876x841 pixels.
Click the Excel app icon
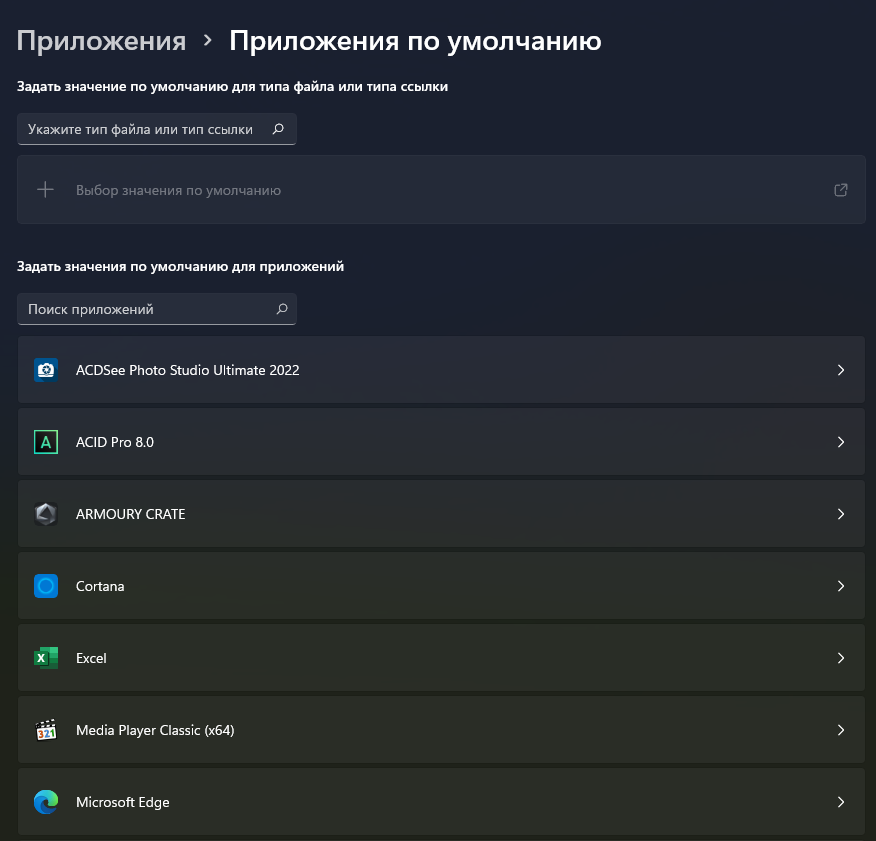(x=46, y=658)
